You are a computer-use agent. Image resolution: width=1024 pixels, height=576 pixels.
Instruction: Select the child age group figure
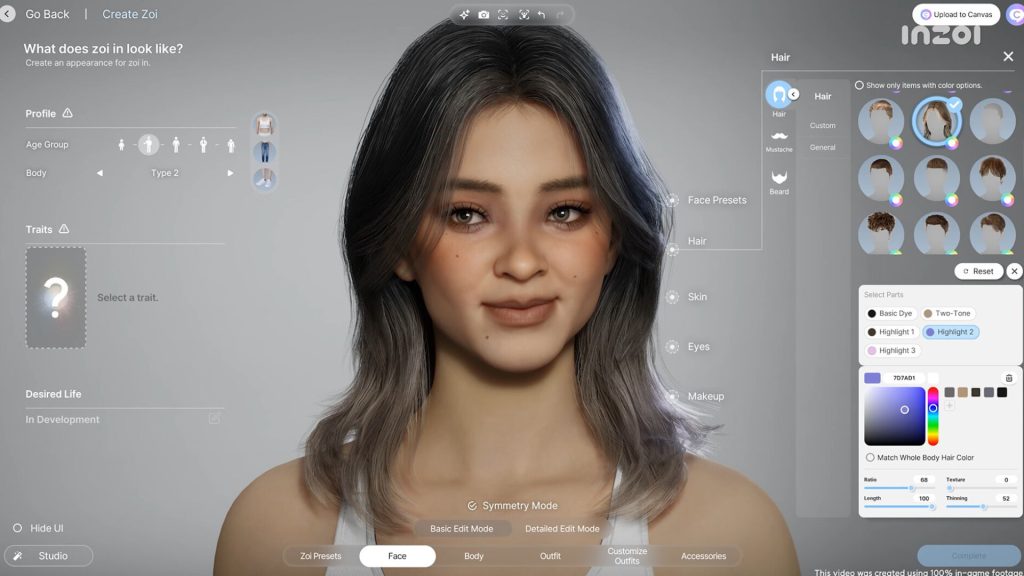point(121,145)
